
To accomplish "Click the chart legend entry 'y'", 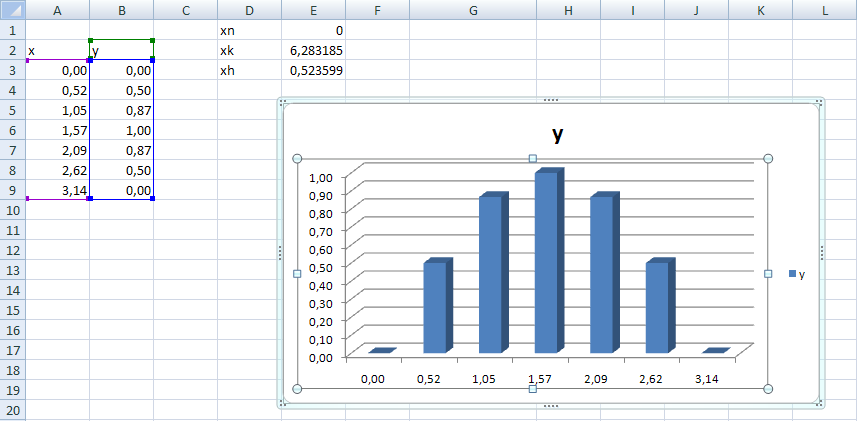I will 797,274.
